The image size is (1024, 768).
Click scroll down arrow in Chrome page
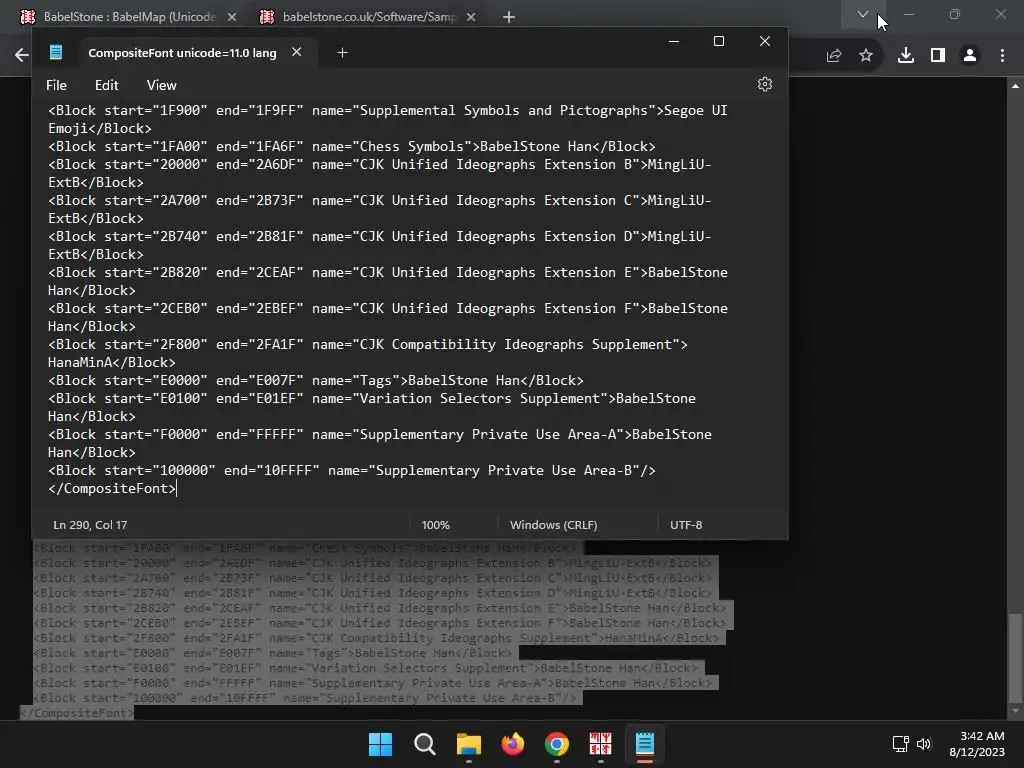[1015, 711]
